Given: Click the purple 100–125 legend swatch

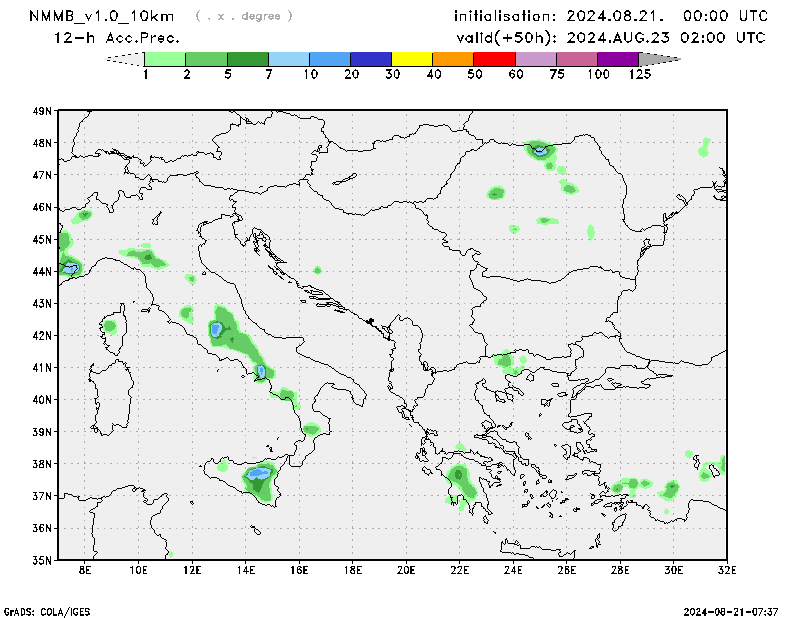Looking at the screenshot, I should click(619, 60).
